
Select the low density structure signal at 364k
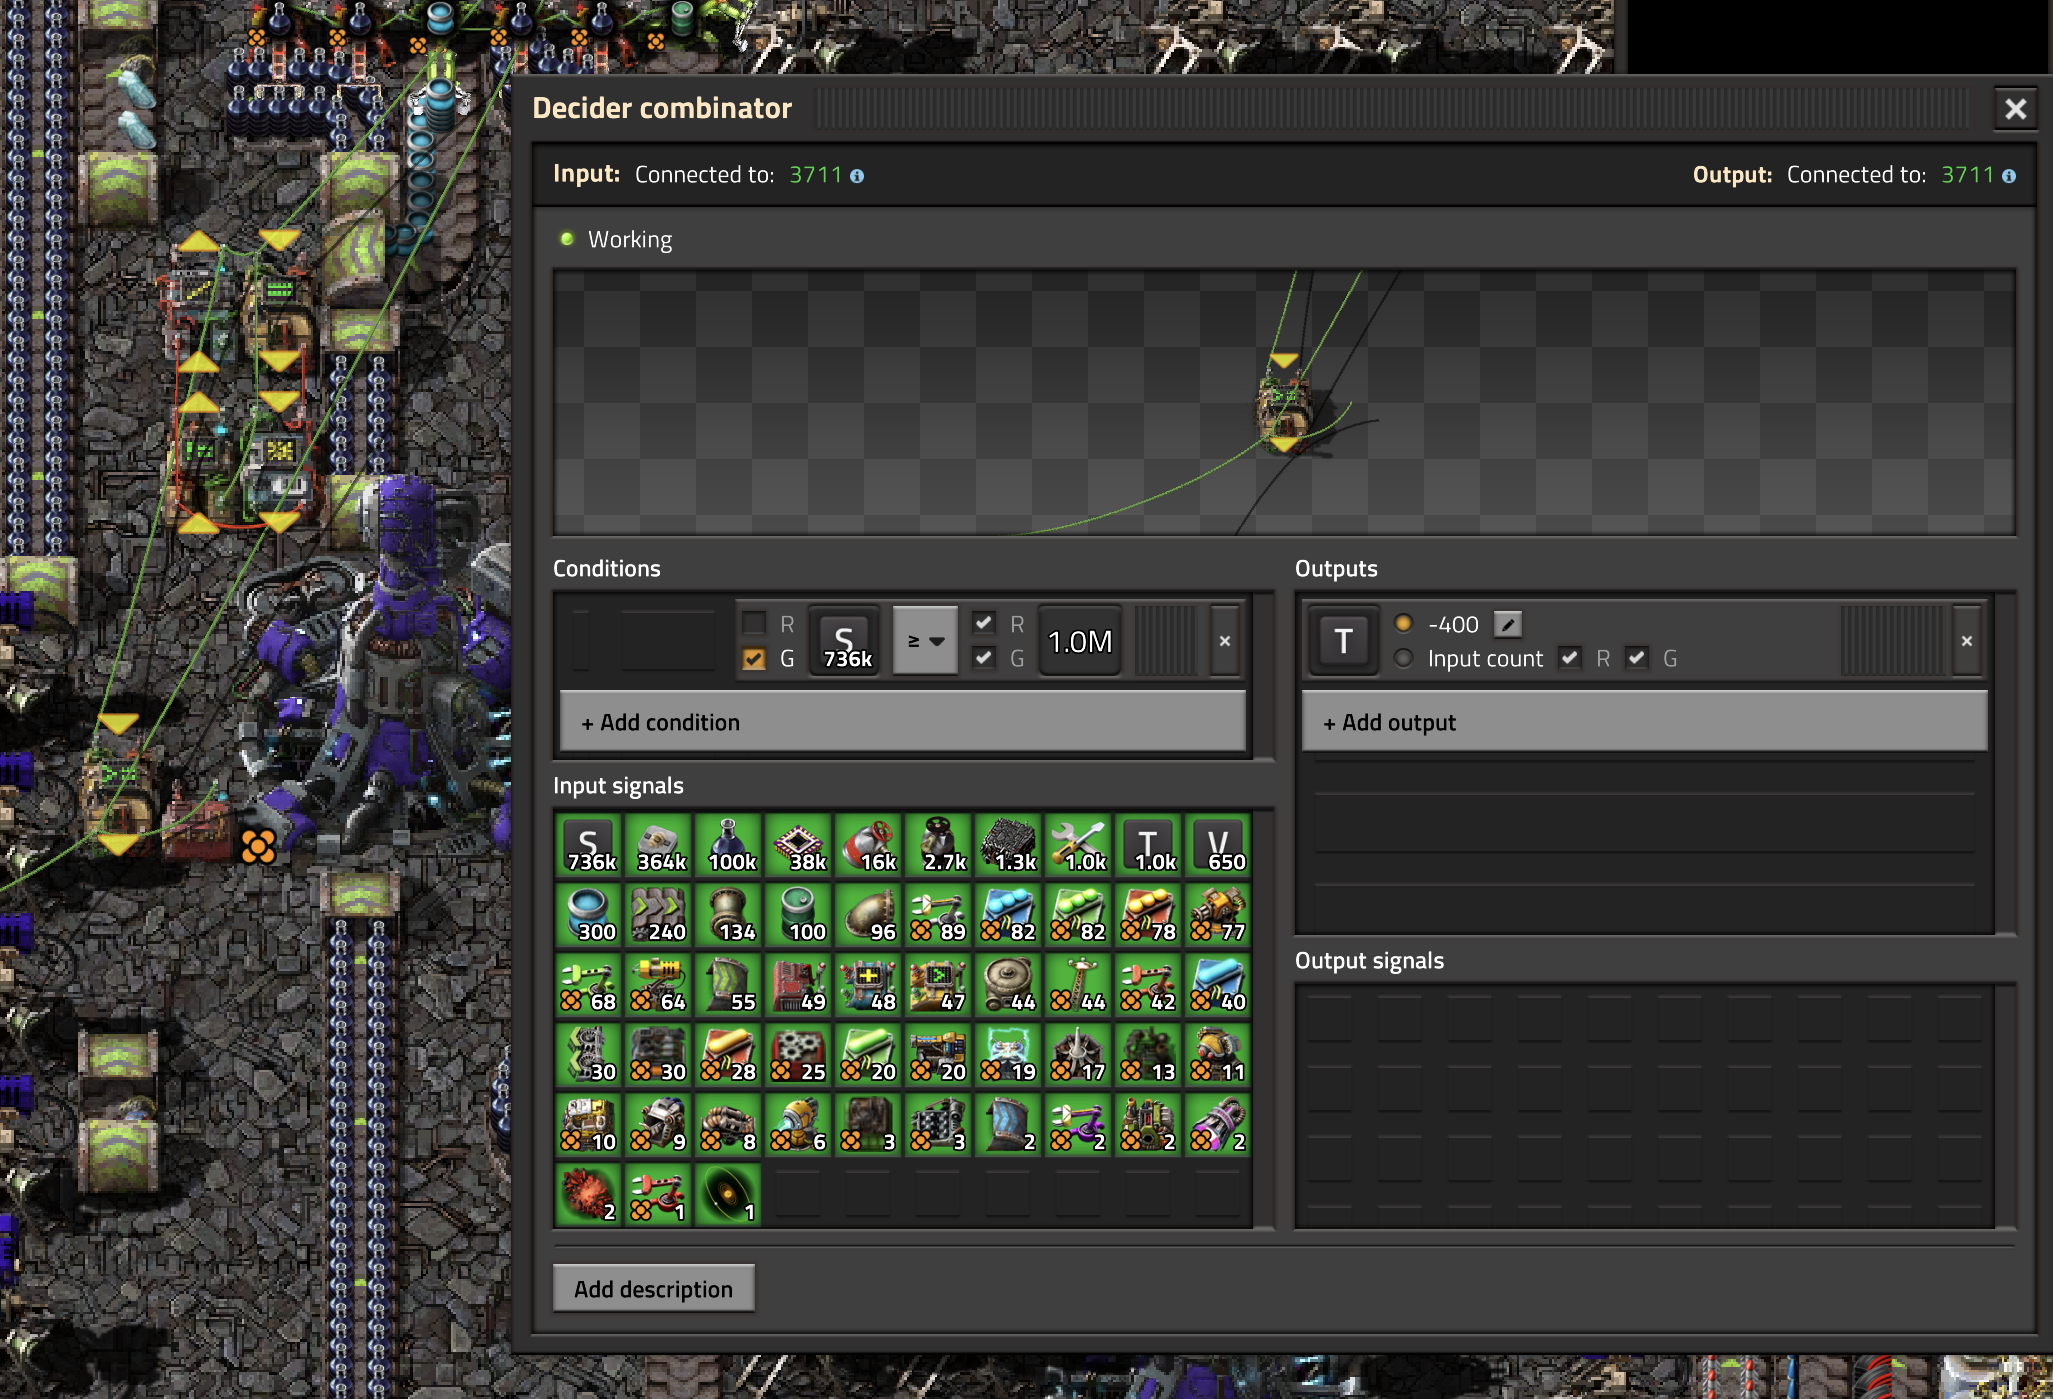[659, 845]
